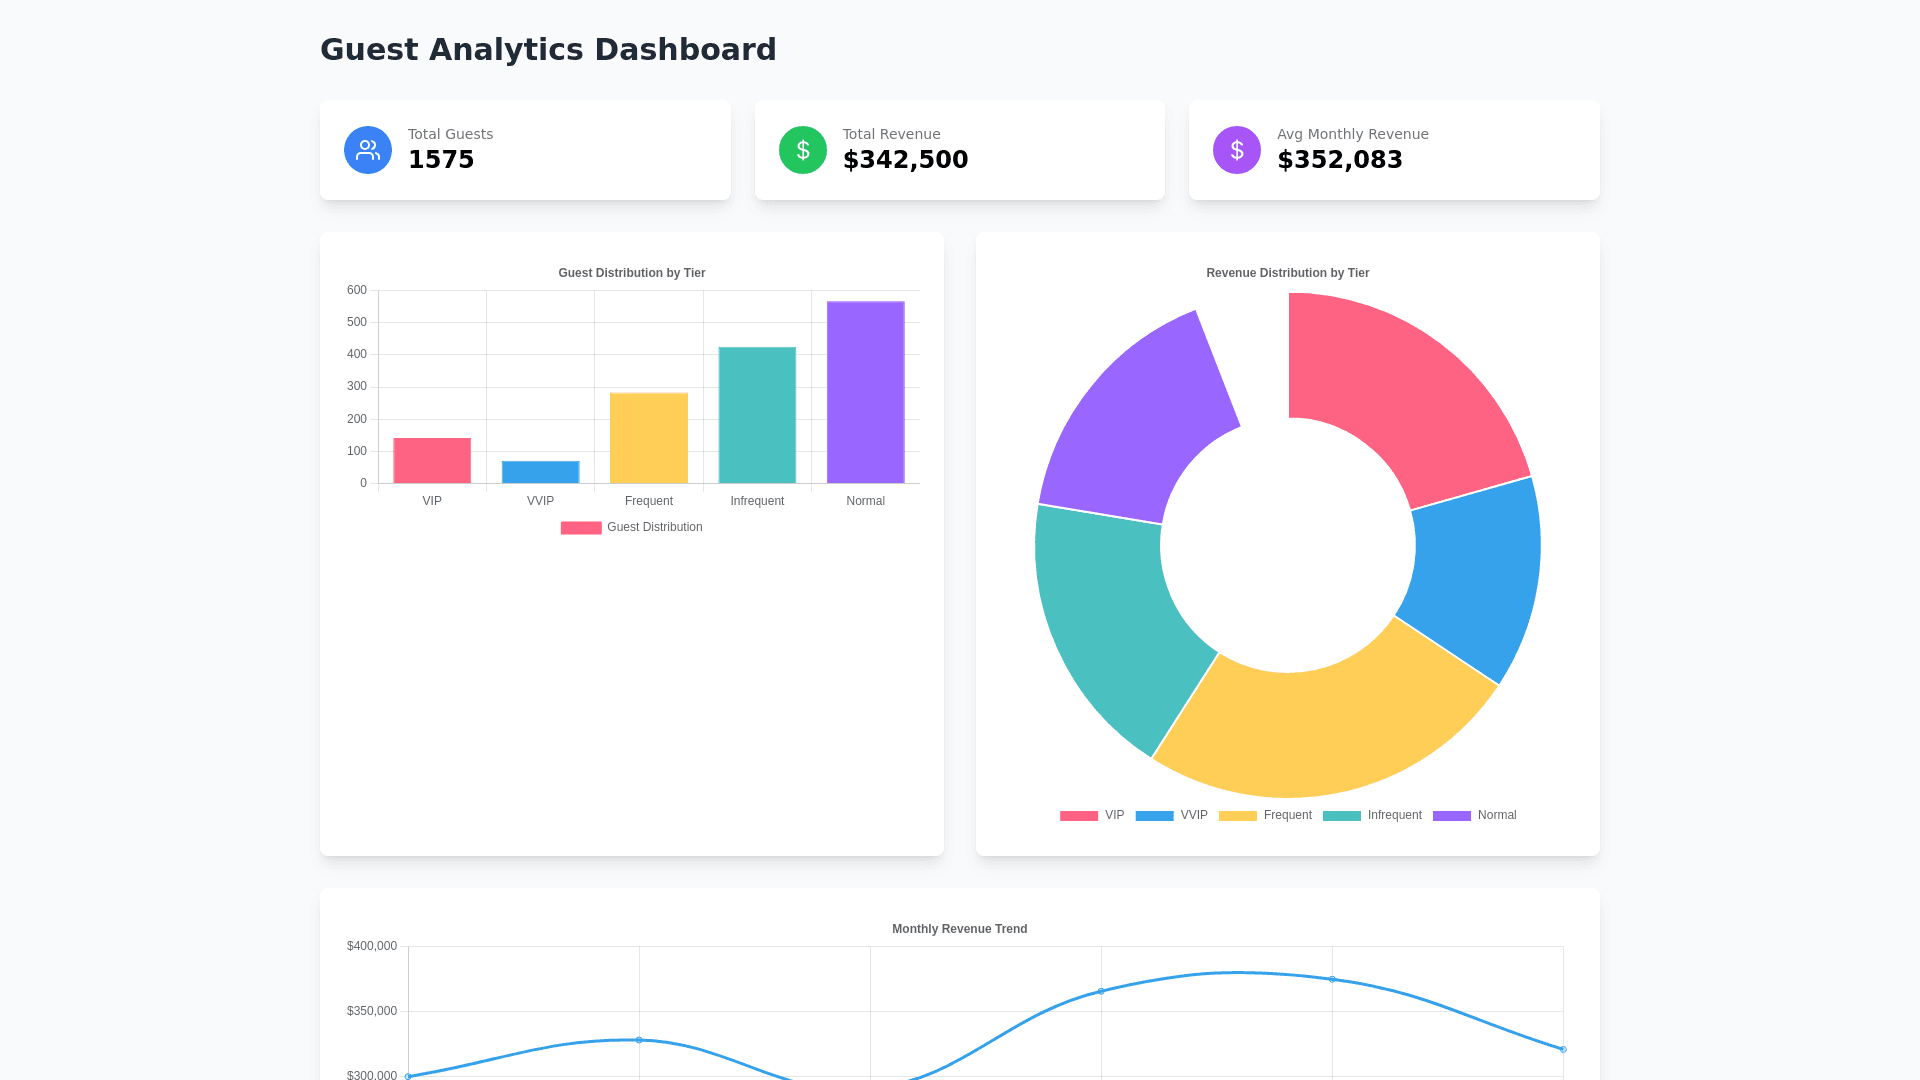Select the yellow Frequent bar
1920x1080 pixels.
coord(648,438)
